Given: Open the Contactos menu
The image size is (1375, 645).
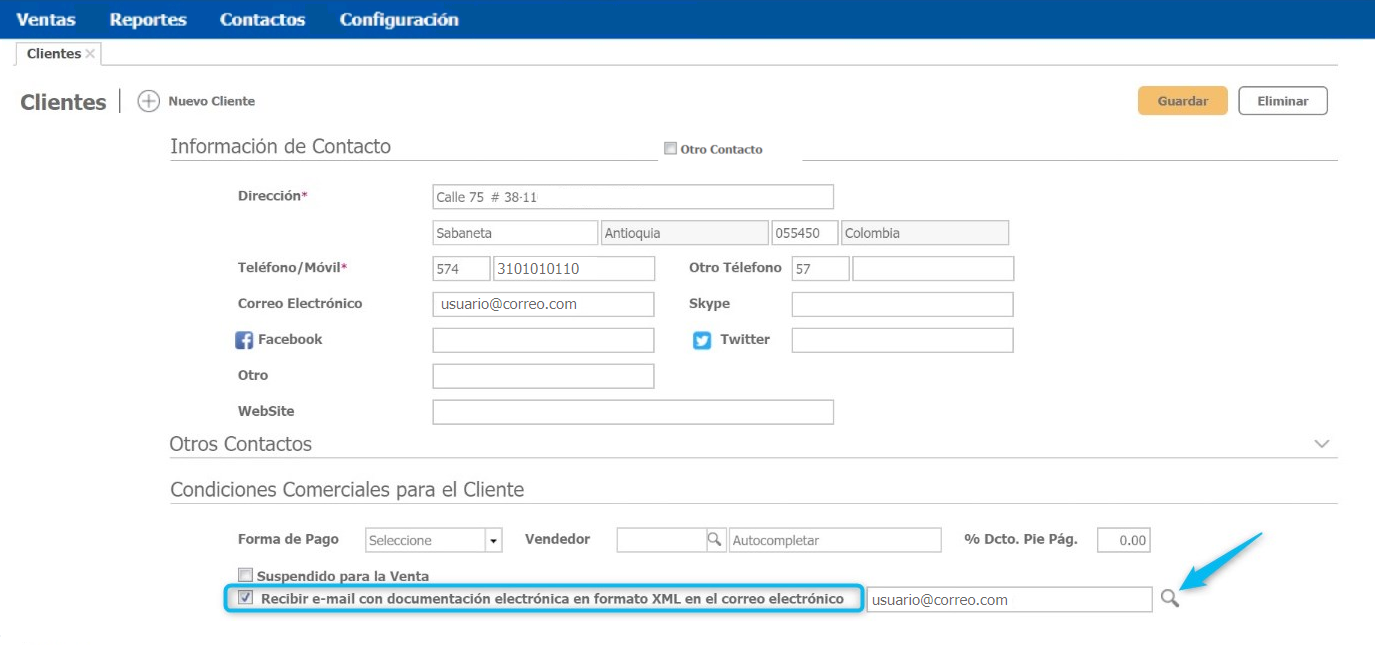Looking at the screenshot, I should point(262,20).
